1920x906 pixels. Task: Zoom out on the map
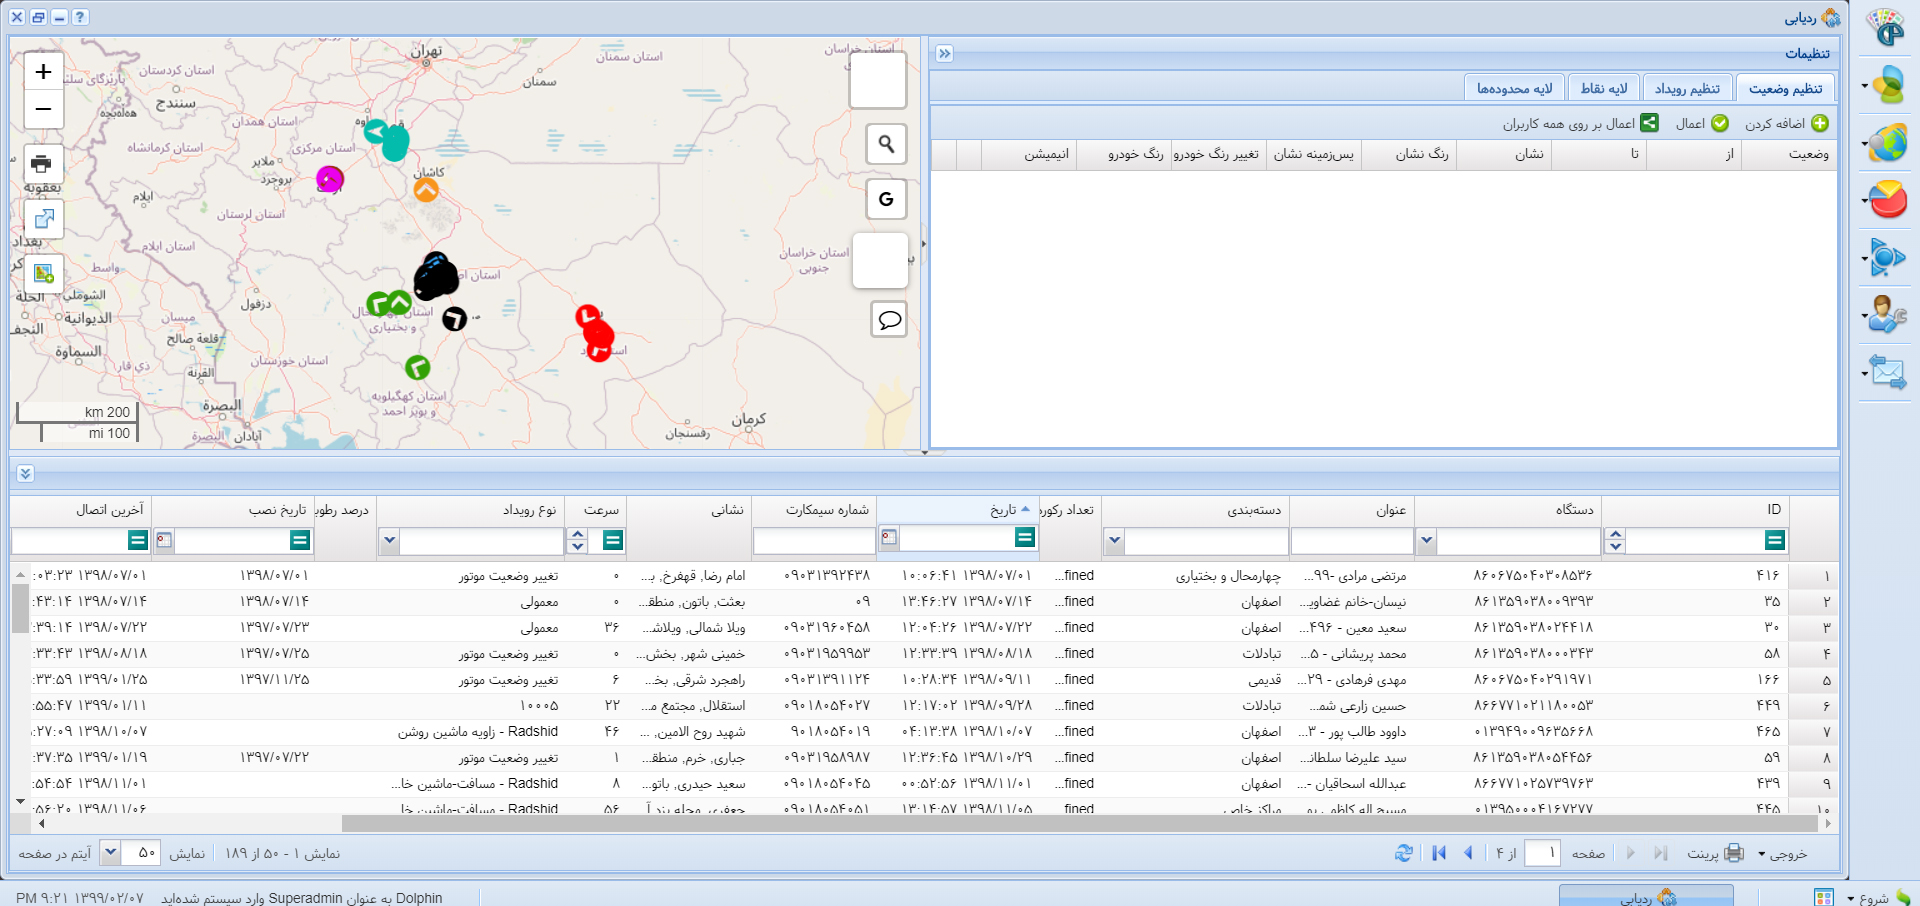[x=43, y=109]
